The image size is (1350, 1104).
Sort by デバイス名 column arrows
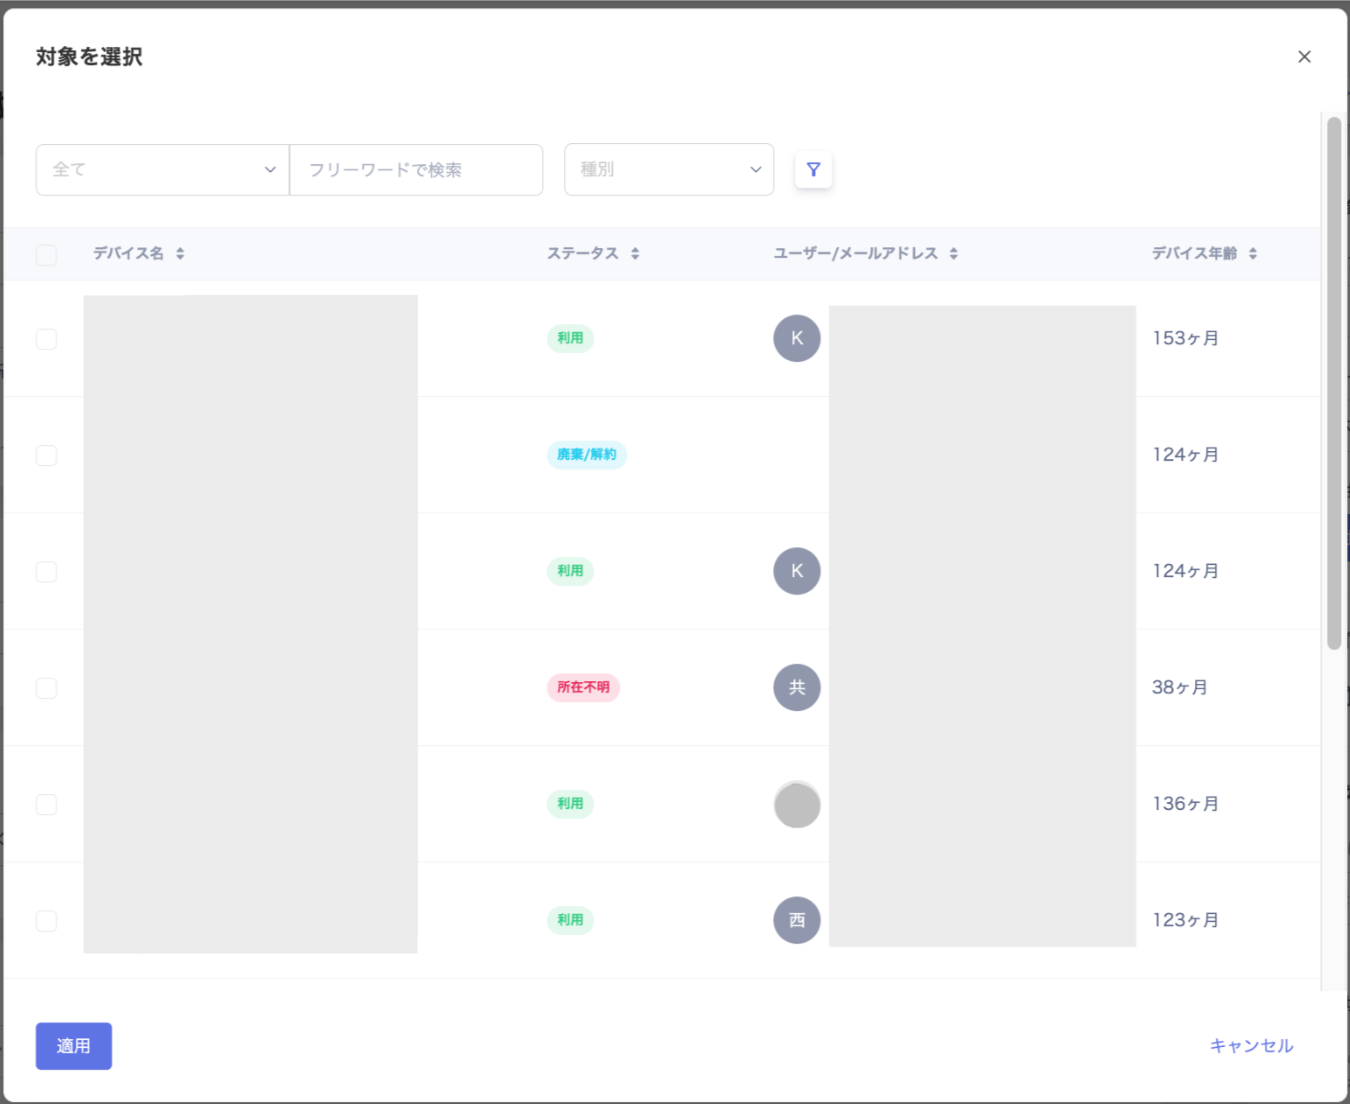180,254
